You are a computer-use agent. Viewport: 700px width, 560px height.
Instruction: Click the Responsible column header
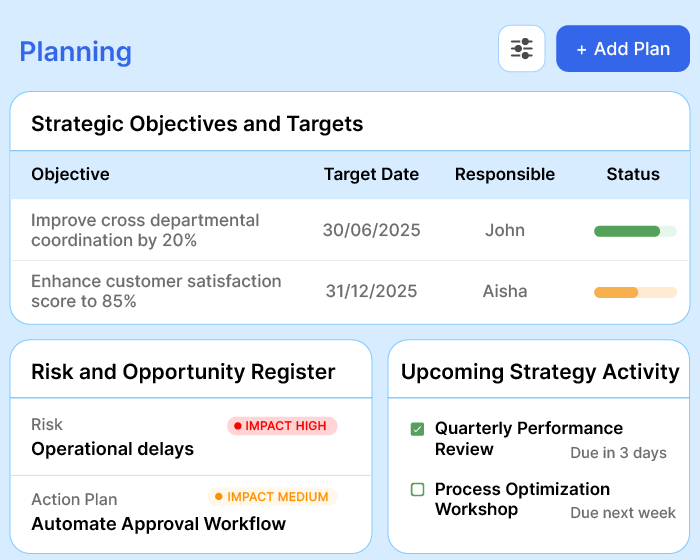(x=504, y=174)
